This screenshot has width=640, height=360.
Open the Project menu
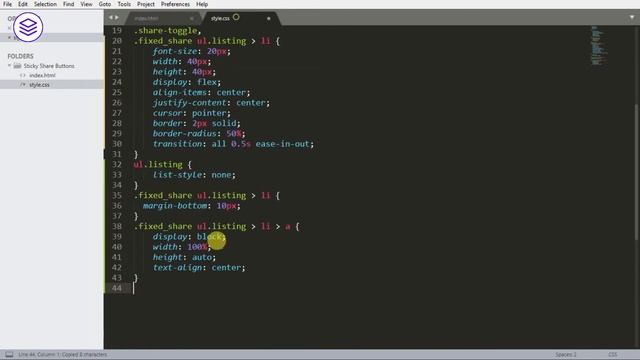pyautogui.click(x=146, y=4)
